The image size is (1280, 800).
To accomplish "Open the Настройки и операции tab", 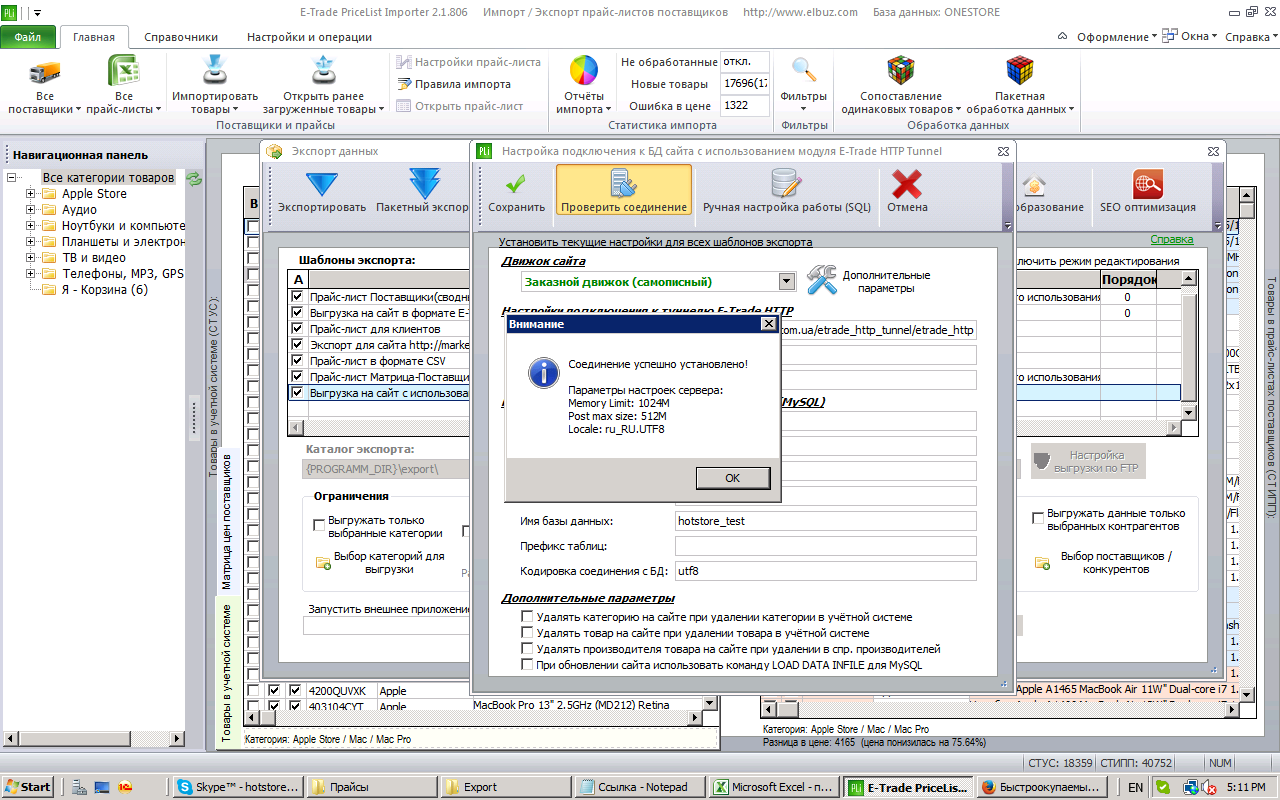I will coord(309,37).
